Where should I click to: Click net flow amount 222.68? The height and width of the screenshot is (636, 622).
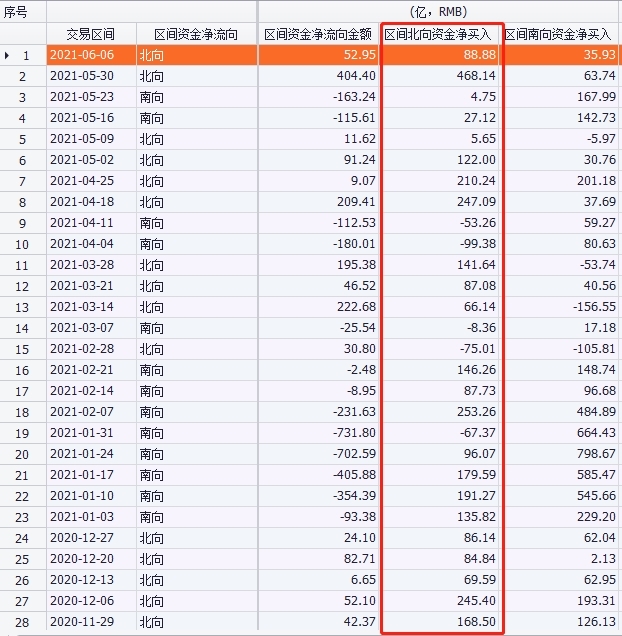[319, 307]
